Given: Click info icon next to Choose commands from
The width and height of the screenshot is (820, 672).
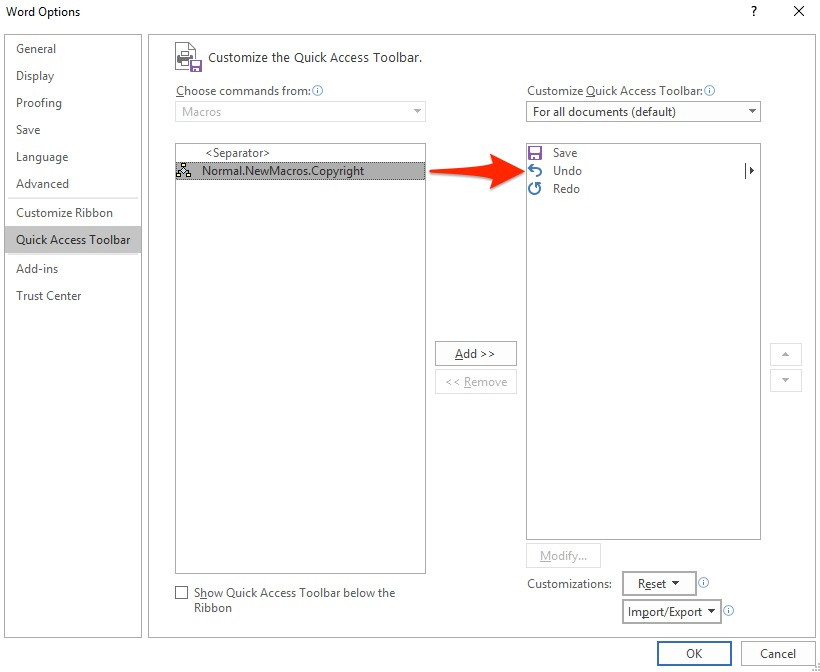Looking at the screenshot, I should 318,91.
